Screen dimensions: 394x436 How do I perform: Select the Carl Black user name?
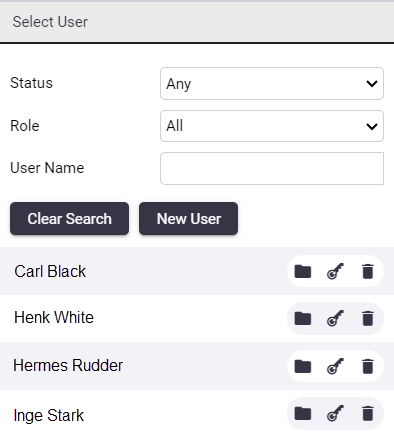coord(50,271)
